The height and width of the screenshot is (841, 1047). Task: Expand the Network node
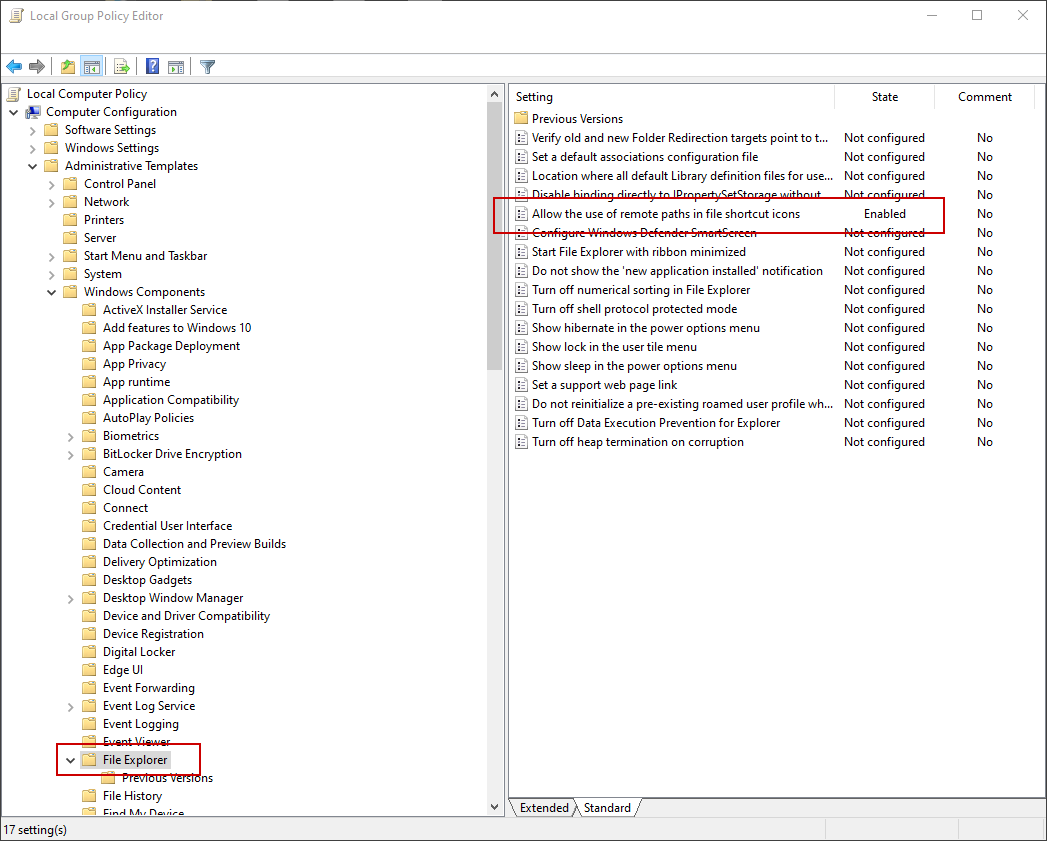click(51, 202)
